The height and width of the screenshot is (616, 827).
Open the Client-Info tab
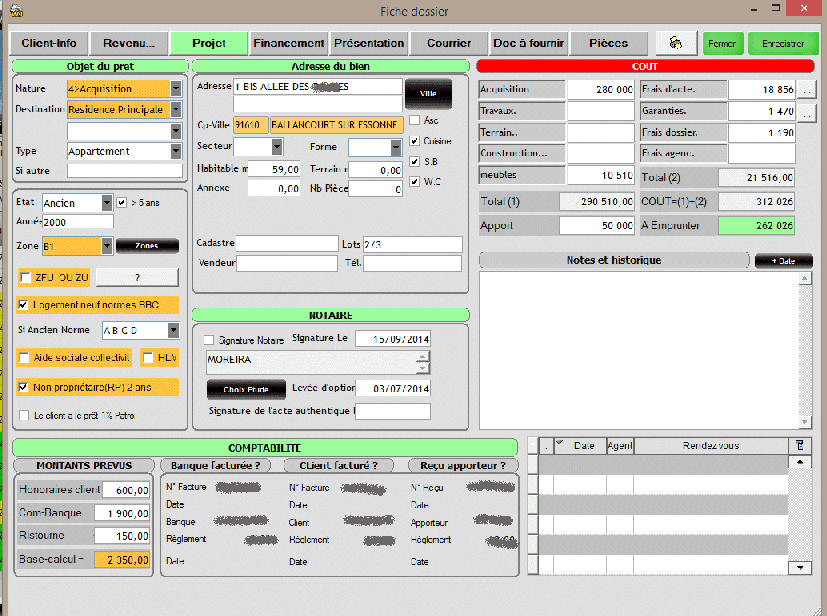pyautogui.click(x=49, y=43)
